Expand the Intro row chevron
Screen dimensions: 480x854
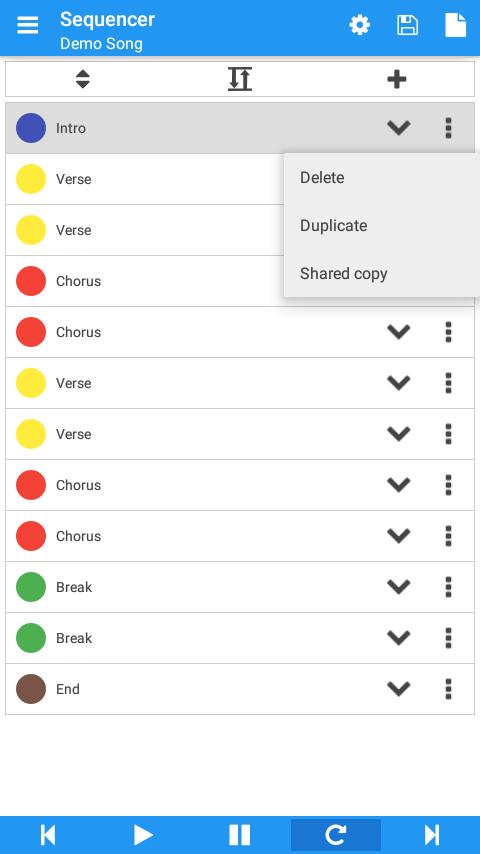click(399, 128)
